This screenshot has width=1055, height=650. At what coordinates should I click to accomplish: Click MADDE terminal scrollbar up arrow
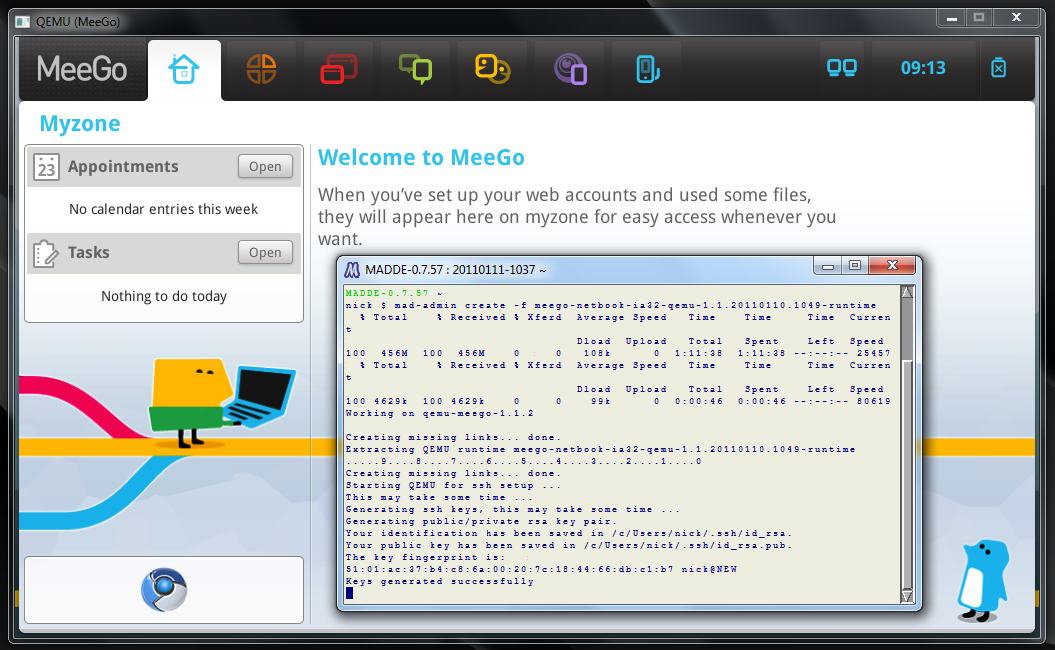[907, 293]
